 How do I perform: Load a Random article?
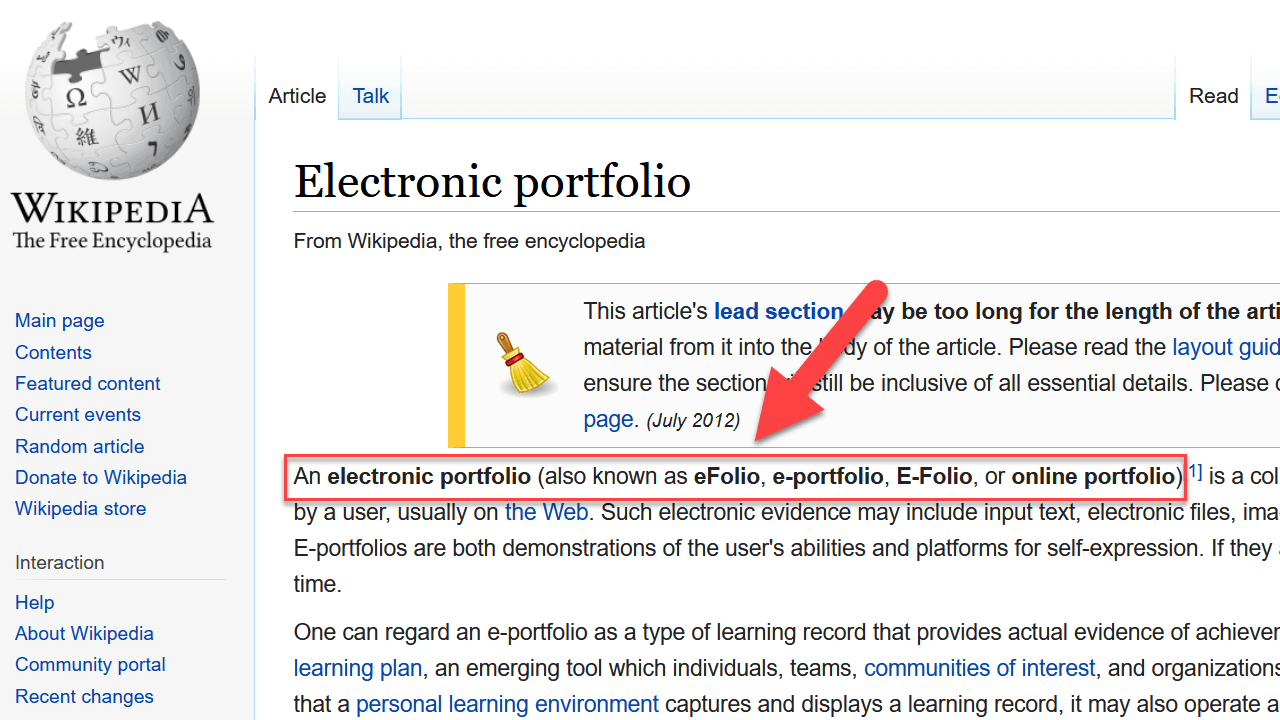click(80, 446)
